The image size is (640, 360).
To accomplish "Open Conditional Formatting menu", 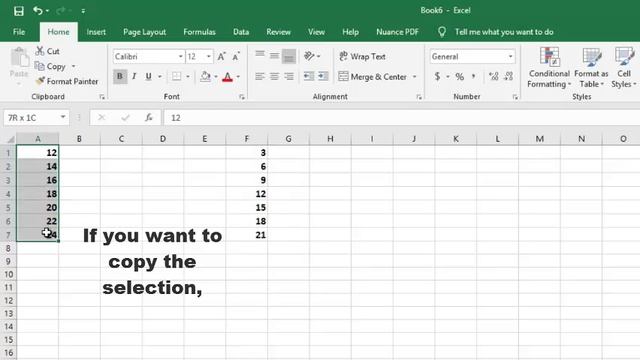I will (x=549, y=68).
